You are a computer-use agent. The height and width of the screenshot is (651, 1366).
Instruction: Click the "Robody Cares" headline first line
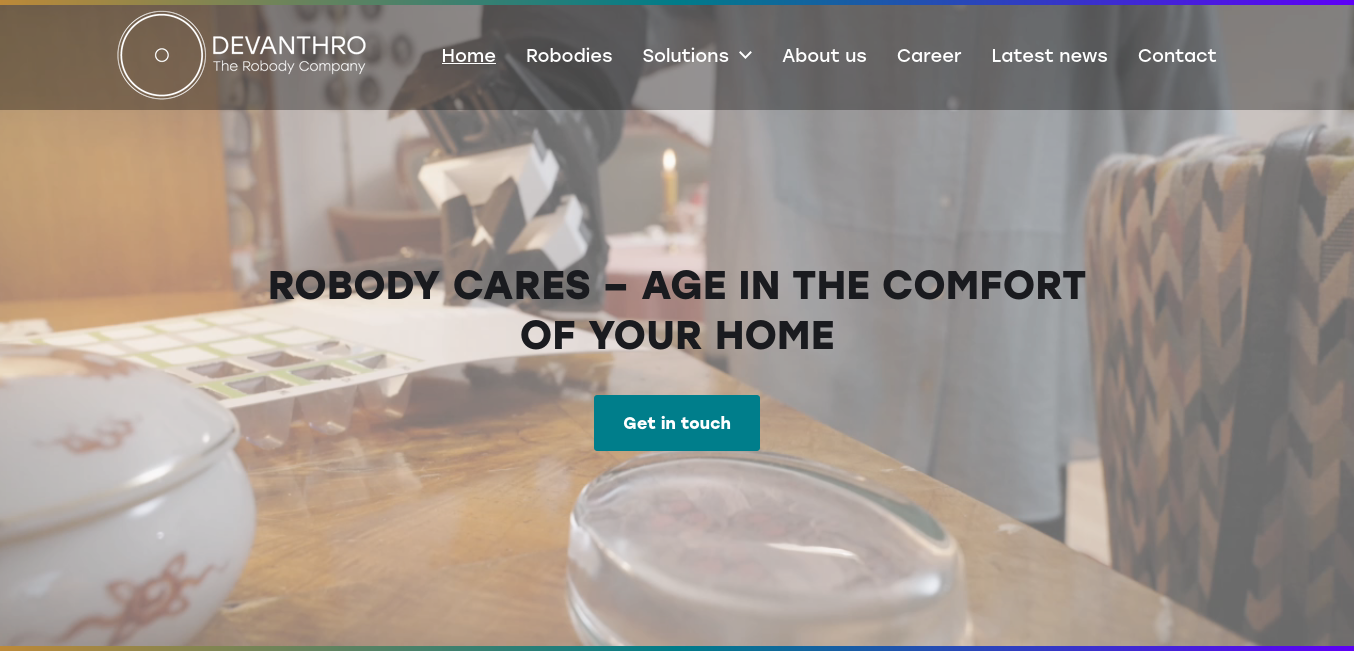[x=677, y=286]
